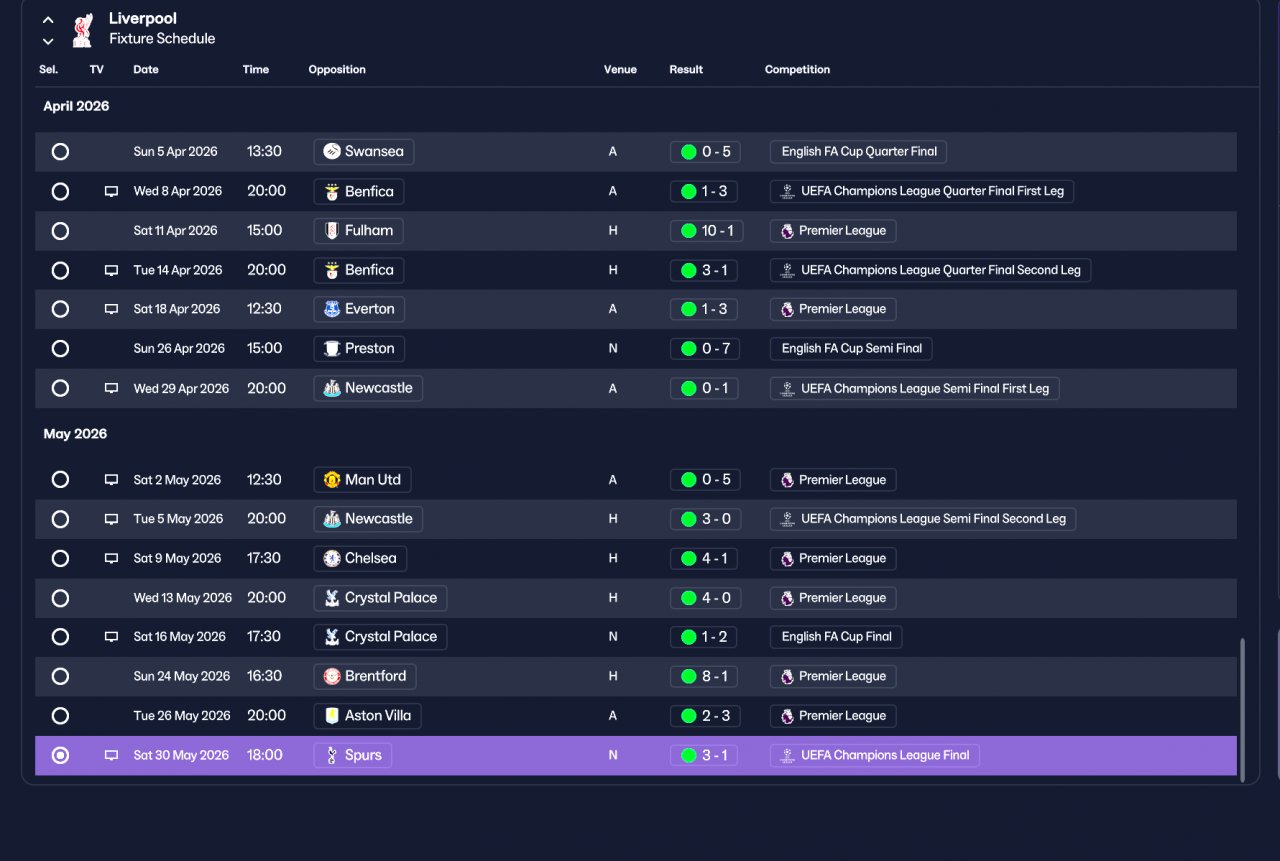
Task: Click the May 2026 month heading
Action: point(75,434)
